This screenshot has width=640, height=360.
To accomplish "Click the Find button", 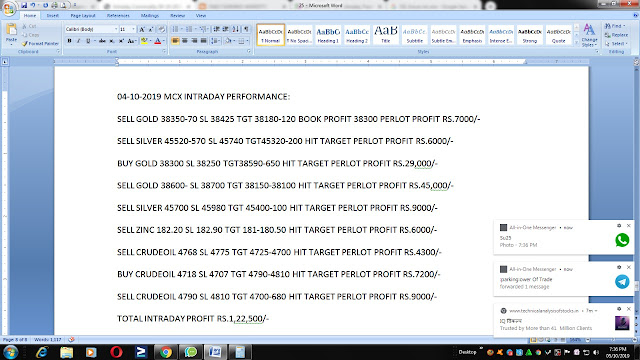I will 615,26.
